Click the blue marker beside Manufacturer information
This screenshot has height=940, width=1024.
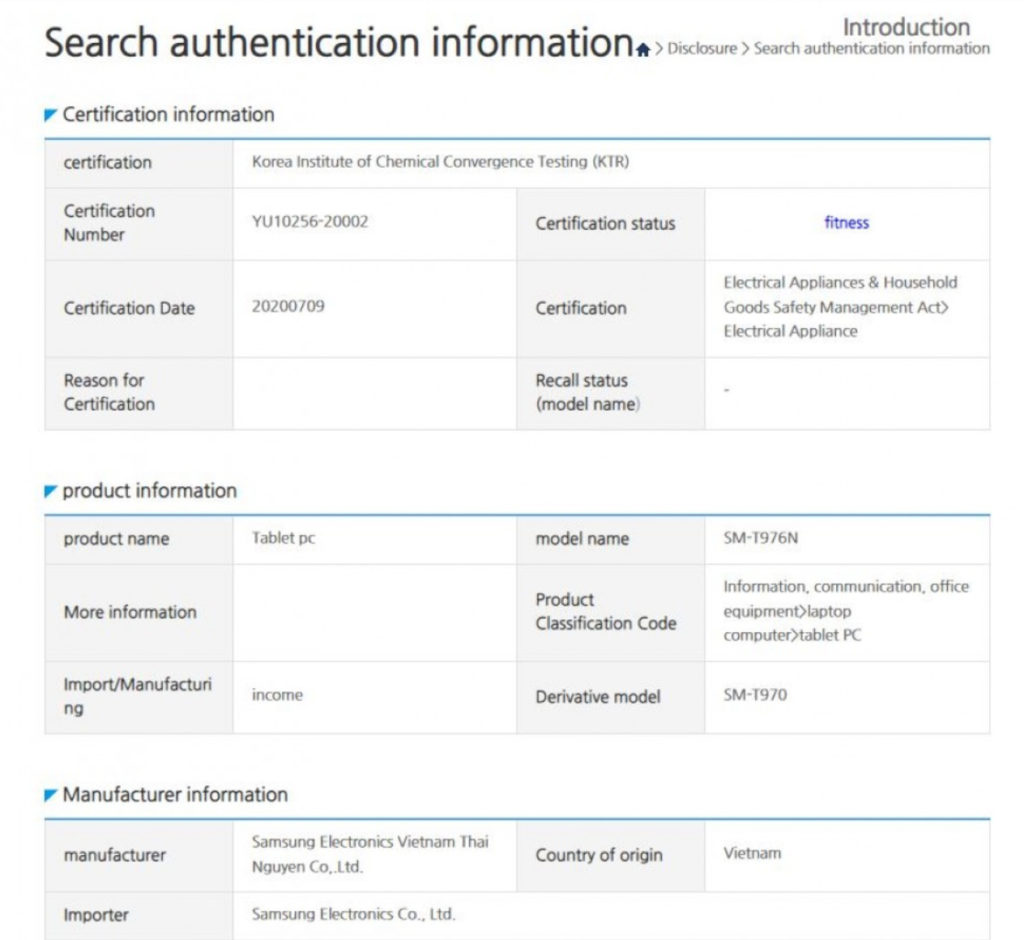coord(51,795)
